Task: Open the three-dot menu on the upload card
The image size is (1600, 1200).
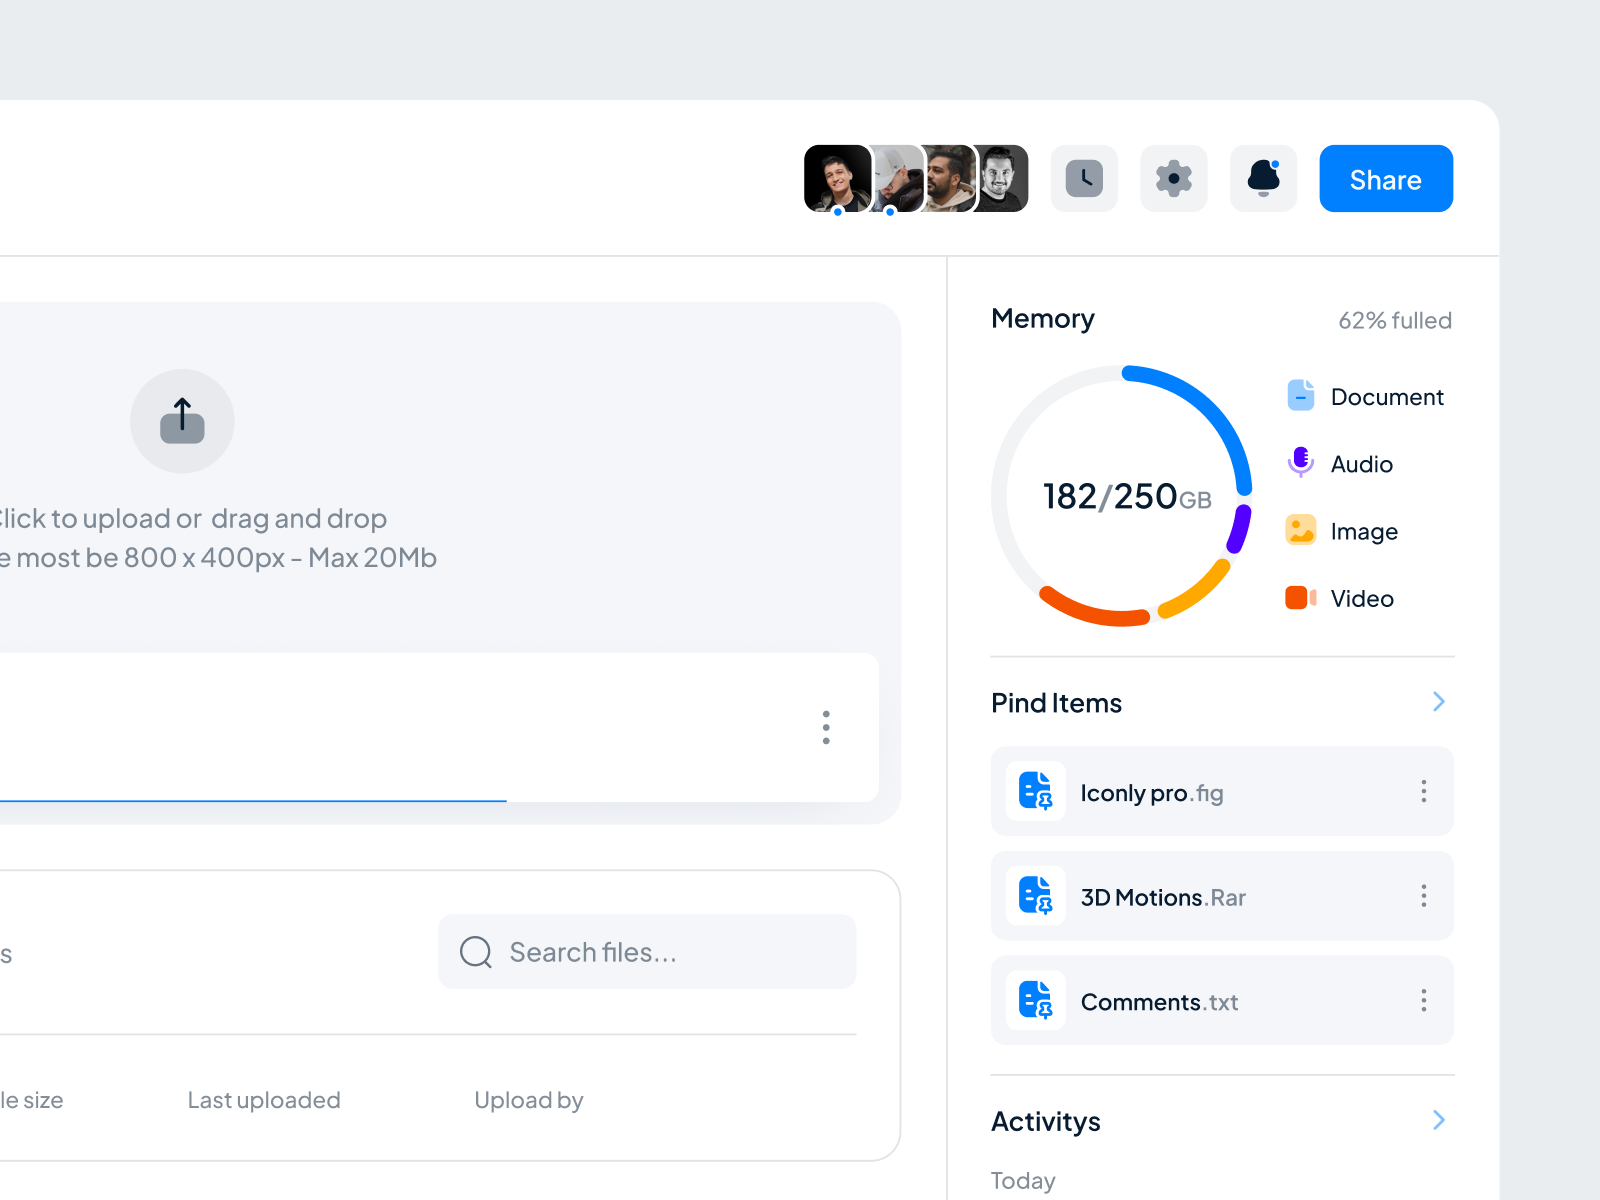Action: click(826, 728)
